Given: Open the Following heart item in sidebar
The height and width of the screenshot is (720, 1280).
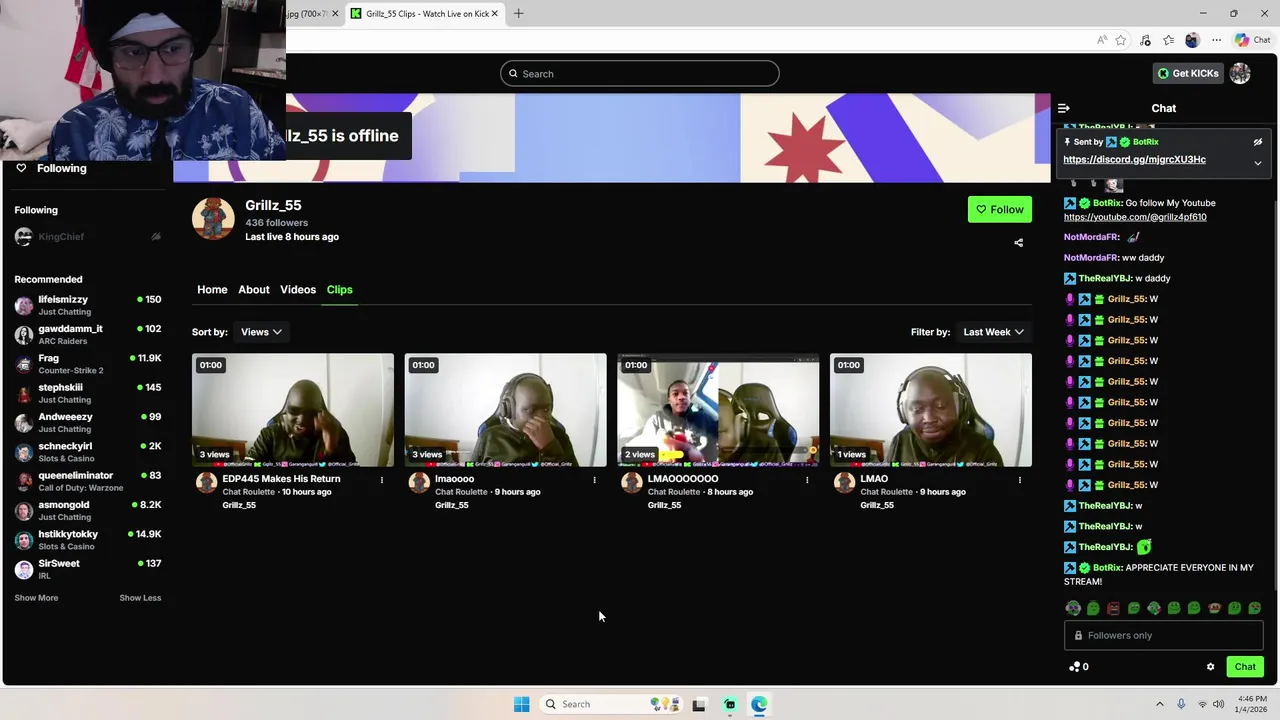Looking at the screenshot, I should 51,168.
